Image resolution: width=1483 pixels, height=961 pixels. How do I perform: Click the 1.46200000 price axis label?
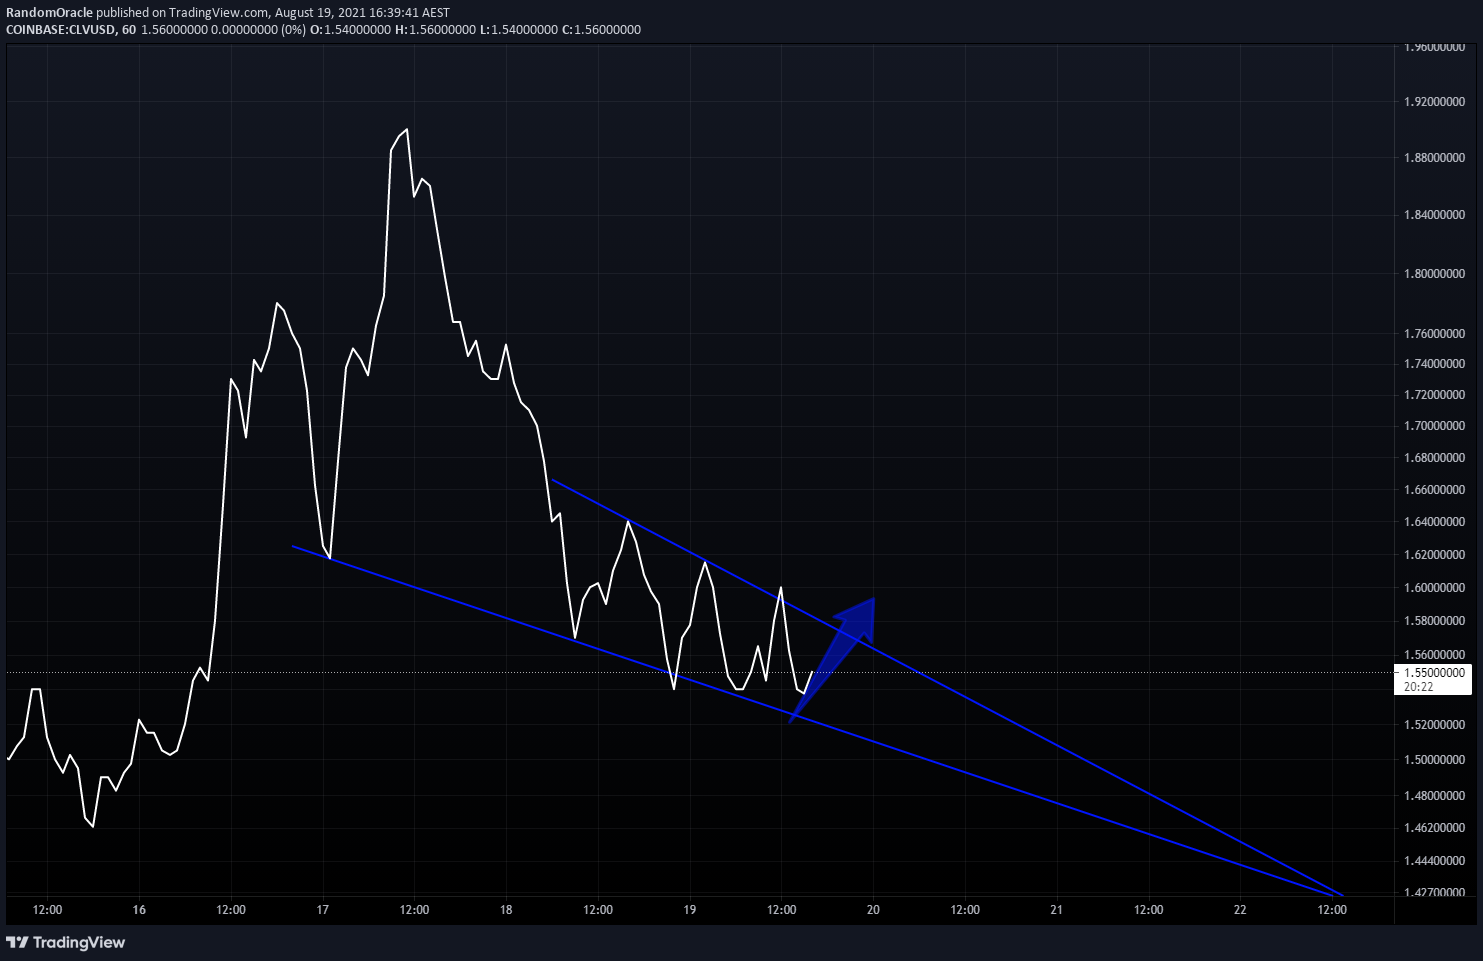click(x=1435, y=828)
